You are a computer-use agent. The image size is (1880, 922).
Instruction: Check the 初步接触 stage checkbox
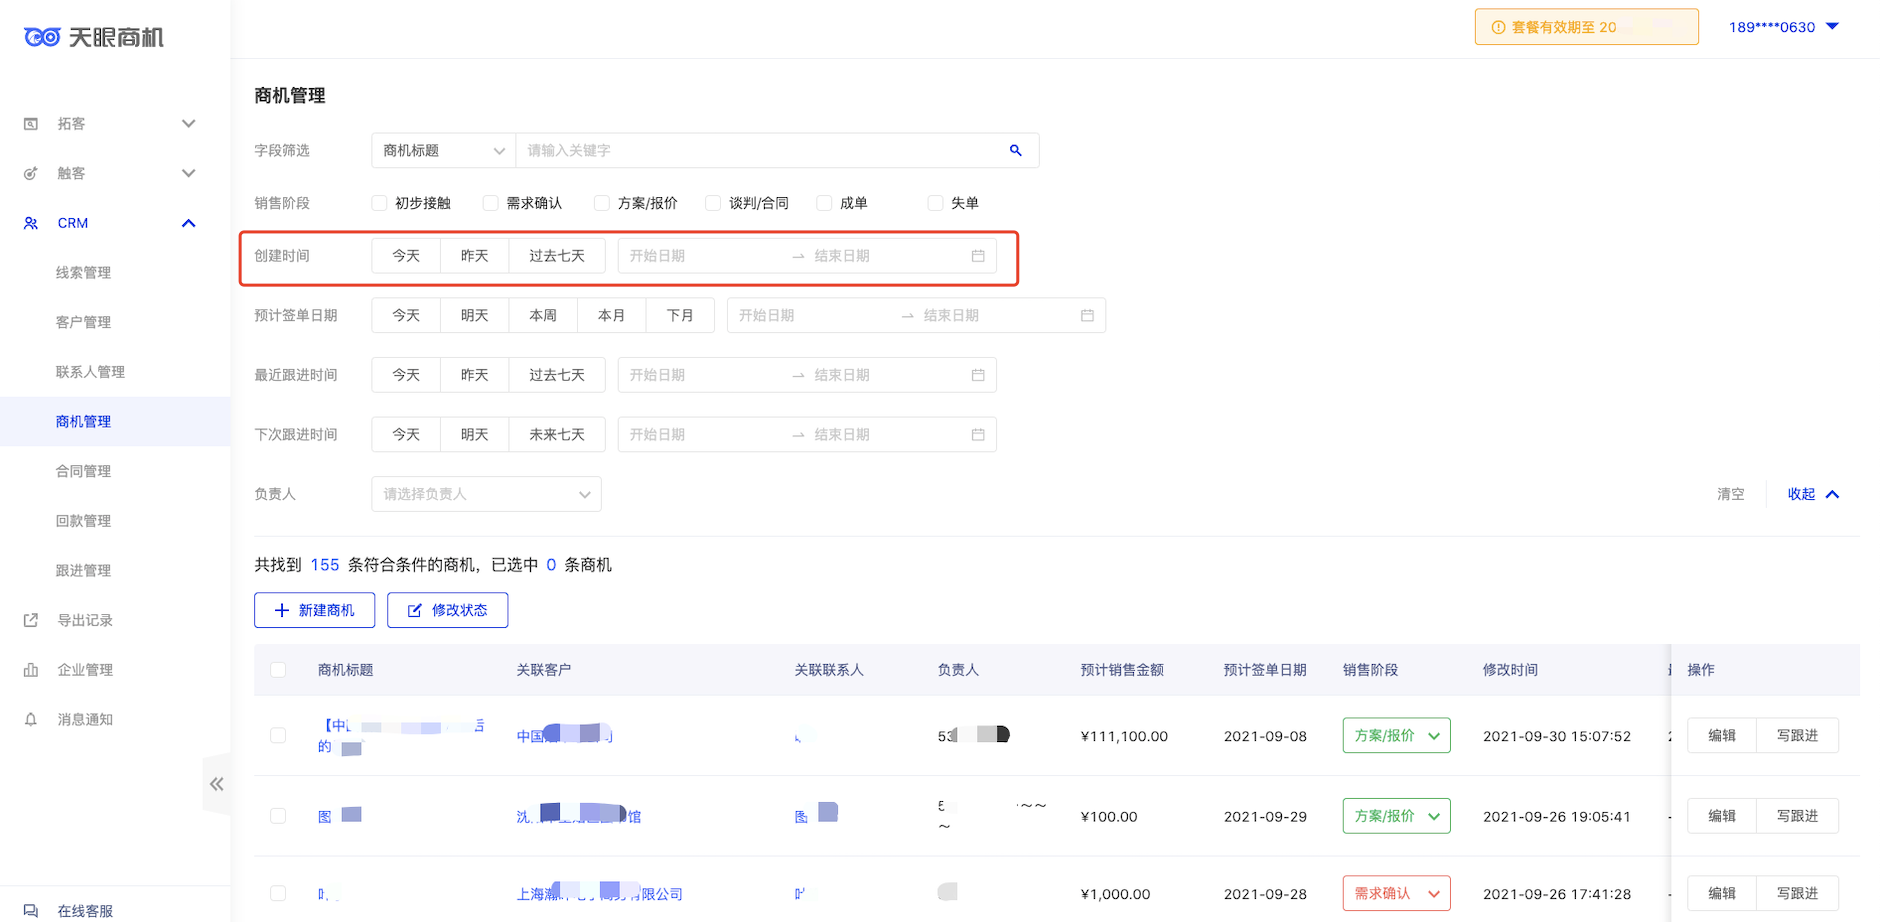(379, 203)
